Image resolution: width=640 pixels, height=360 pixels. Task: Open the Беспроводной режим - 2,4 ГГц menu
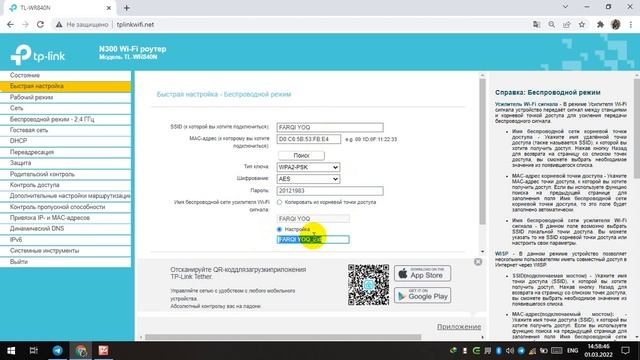pos(65,119)
